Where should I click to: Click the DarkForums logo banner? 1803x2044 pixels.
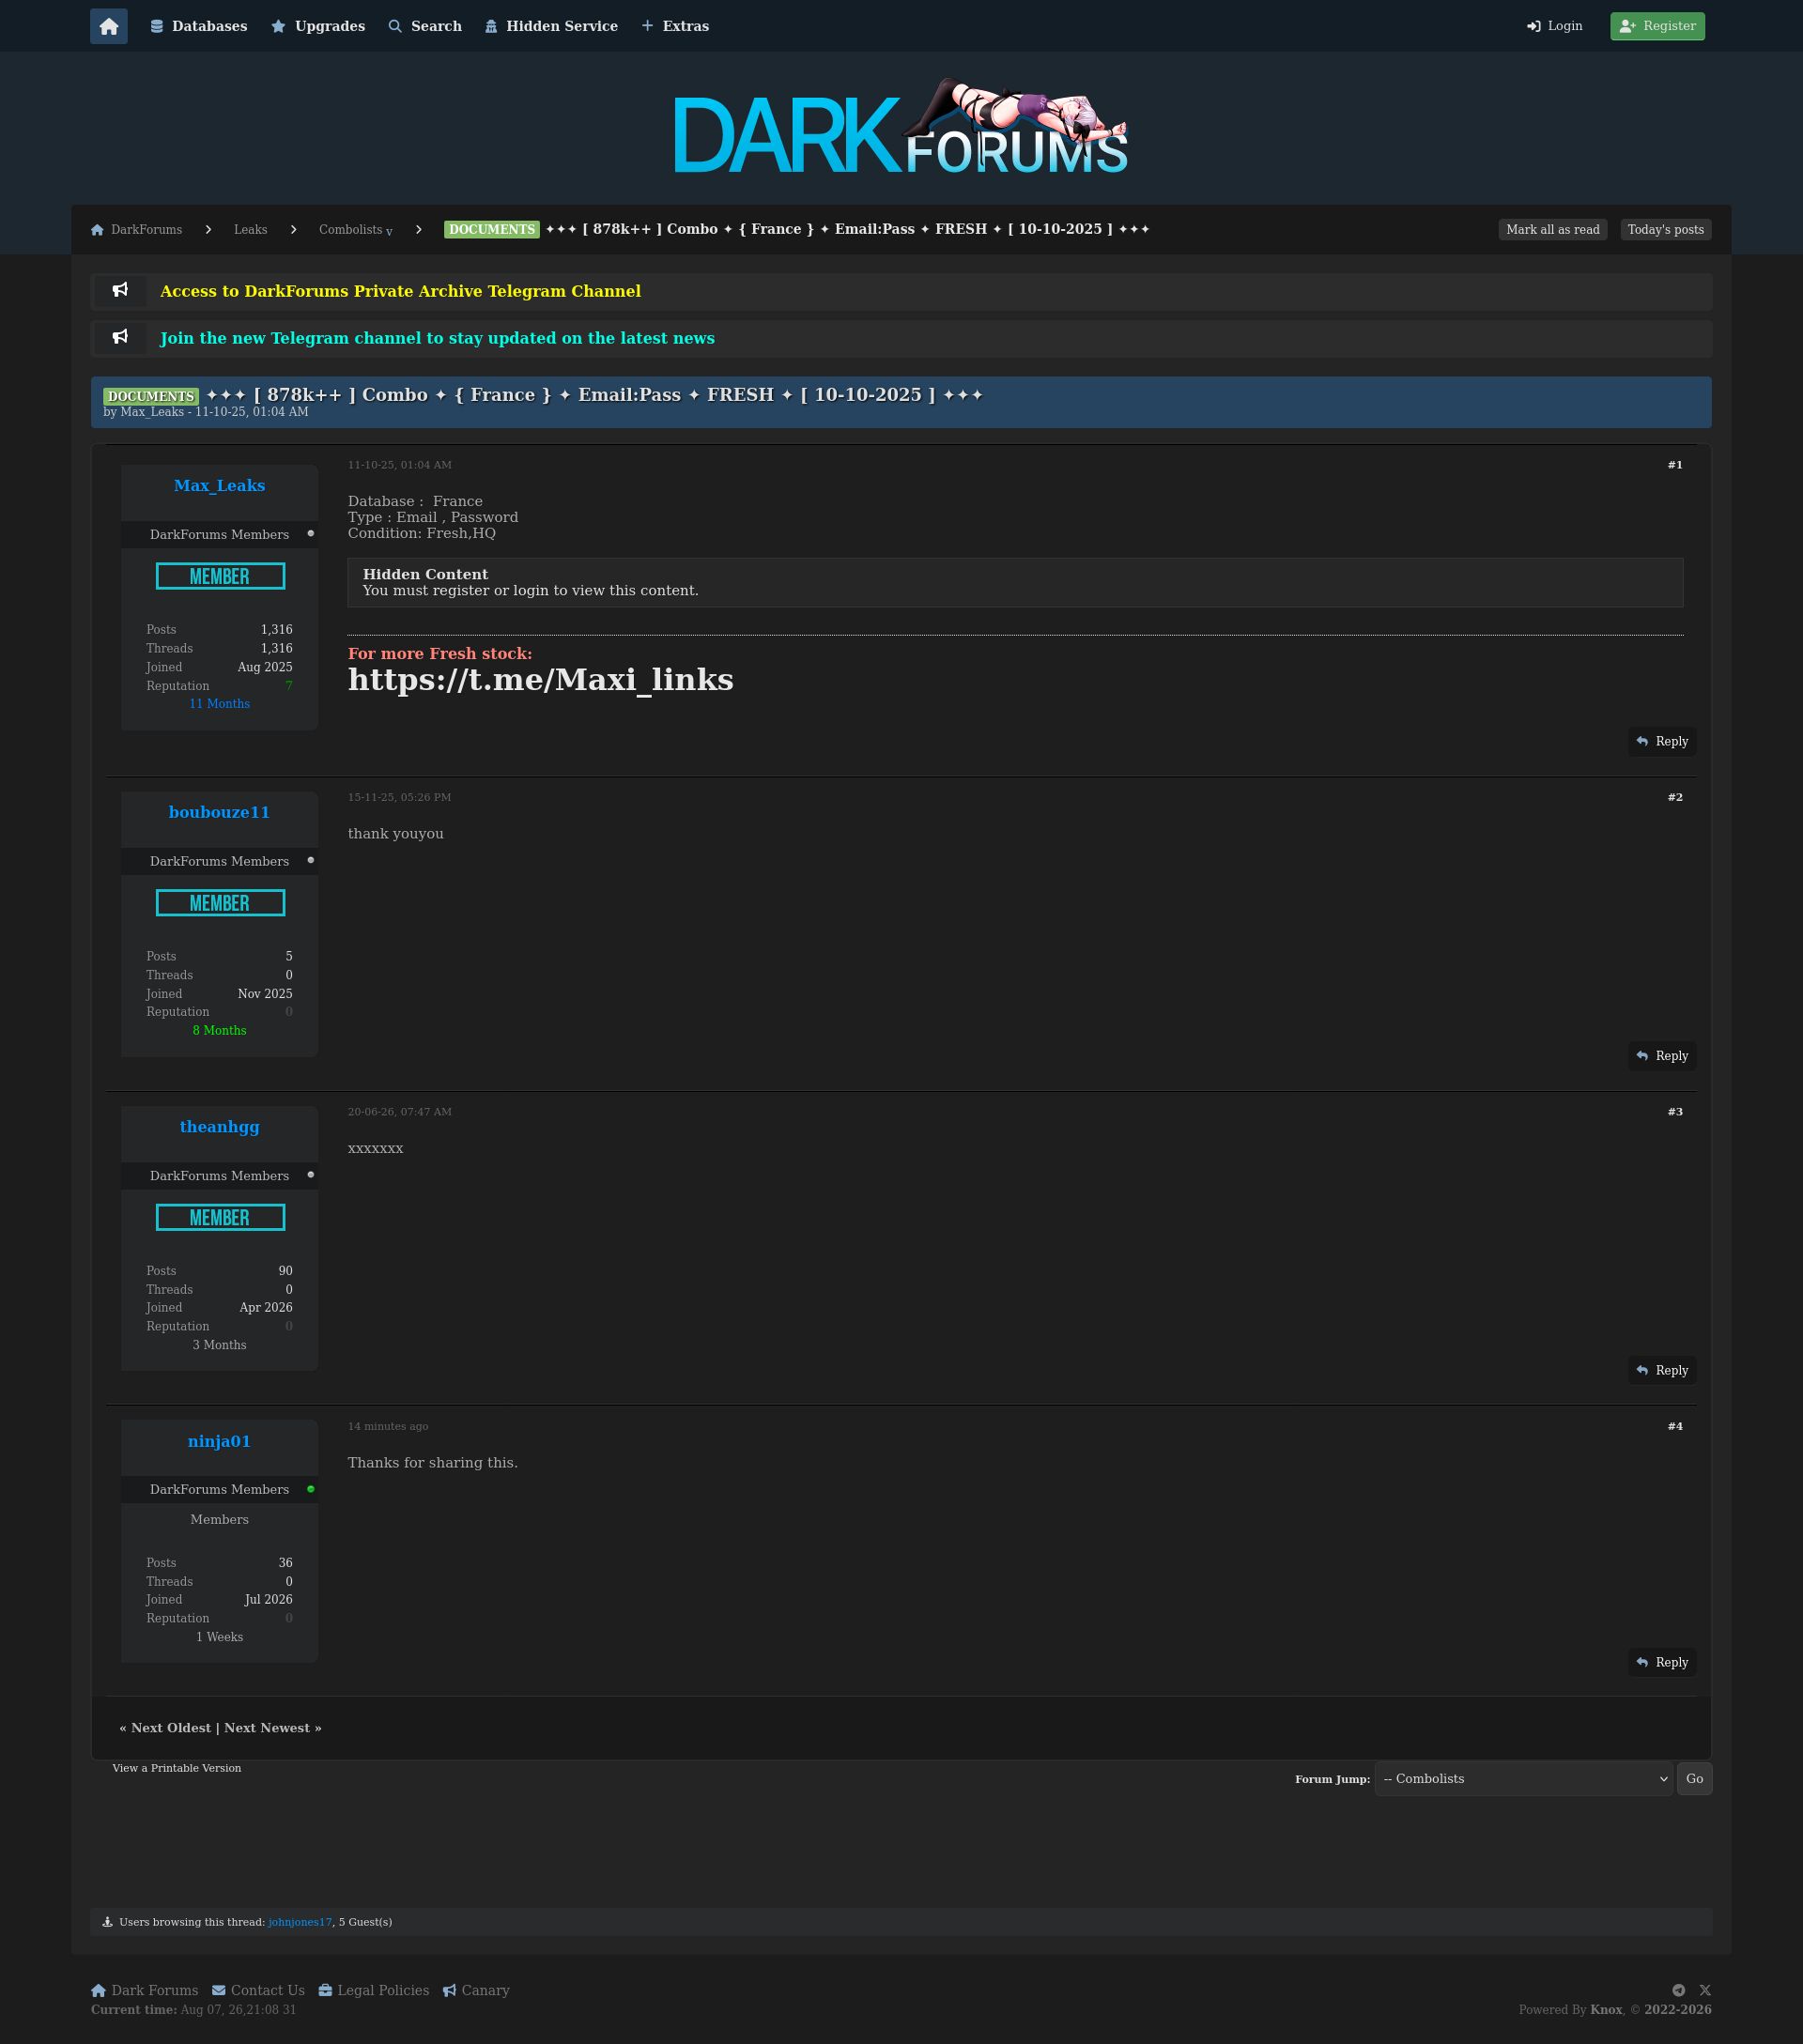click(901, 127)
